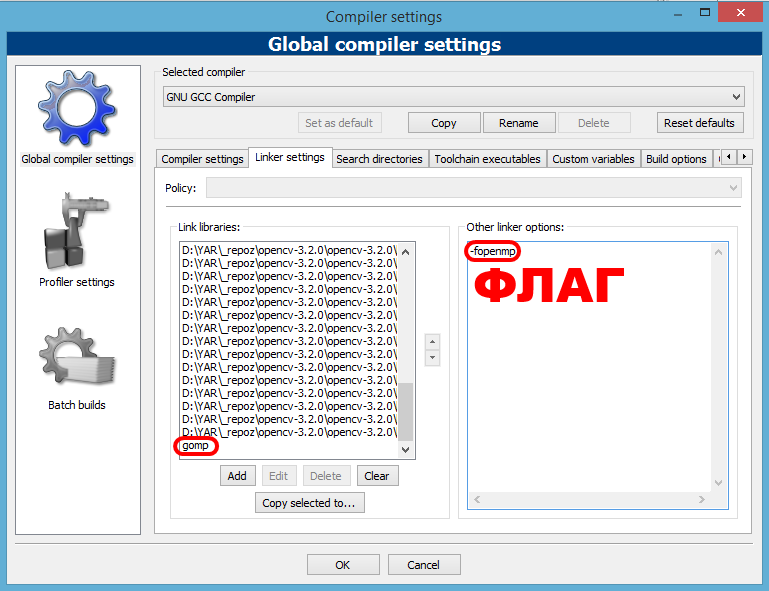The width and height of the screenshot is (769, 591).
Task: Click the -fopenmp linker option text
Action: pos(493,251)
